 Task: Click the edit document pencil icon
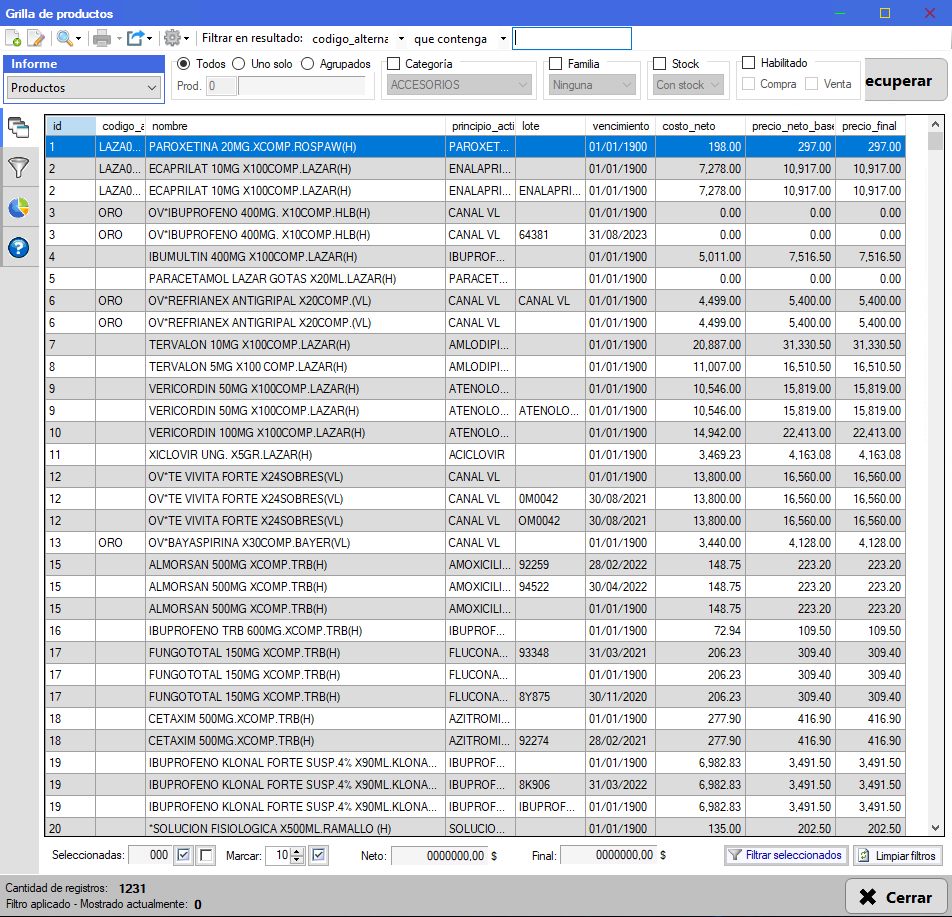click(x=36, y=38)
